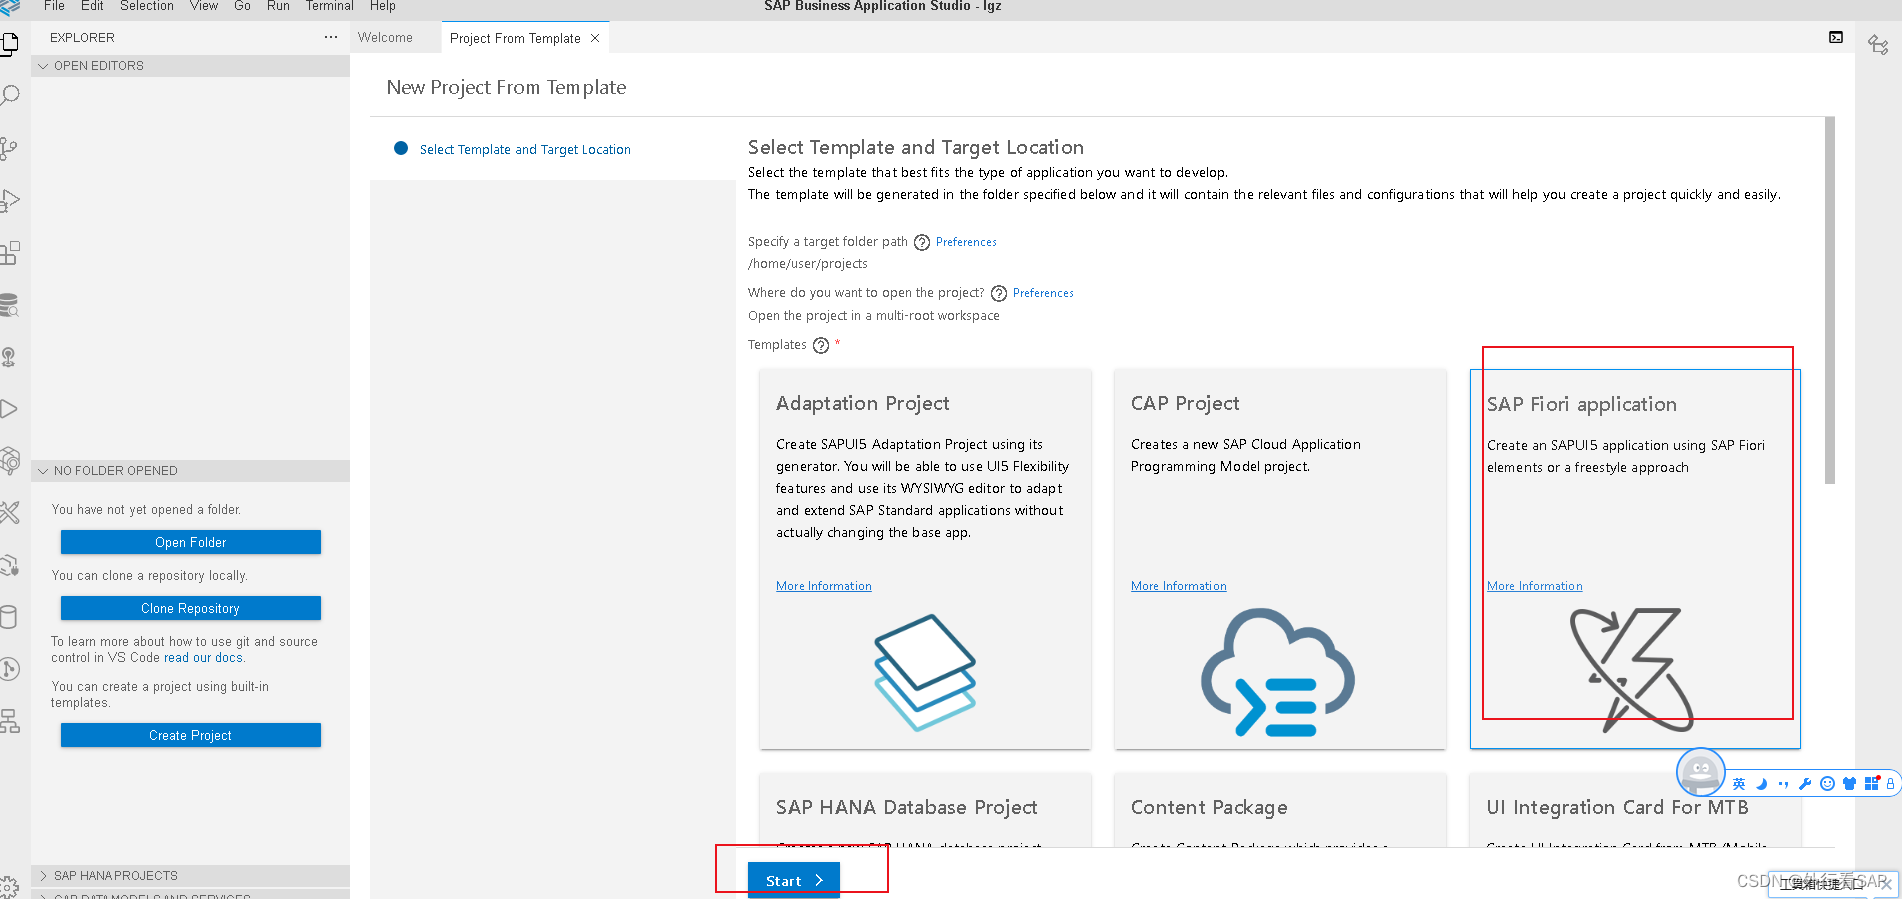Click the Open Folder button
The image size is (1902, 899).
pos(191,542)
